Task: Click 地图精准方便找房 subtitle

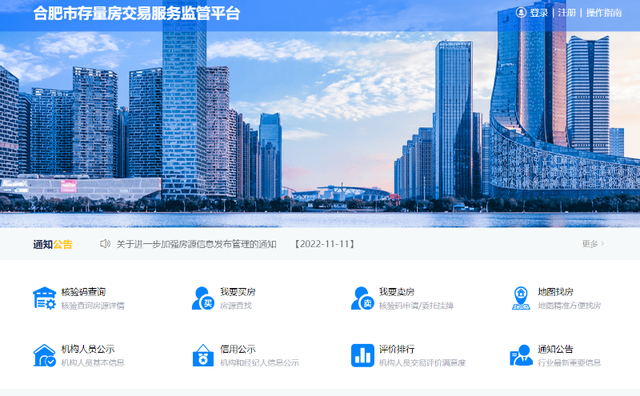Action: coord(569,305)
